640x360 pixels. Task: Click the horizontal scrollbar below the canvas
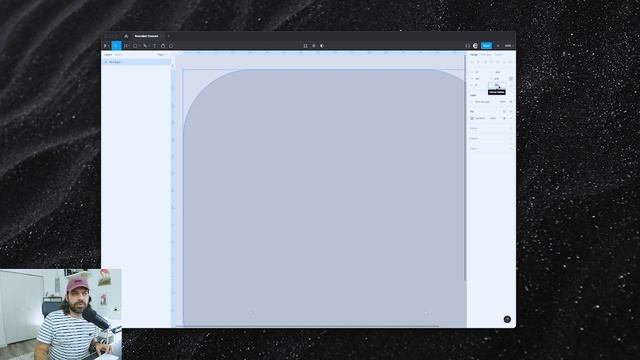pos(307,326)
